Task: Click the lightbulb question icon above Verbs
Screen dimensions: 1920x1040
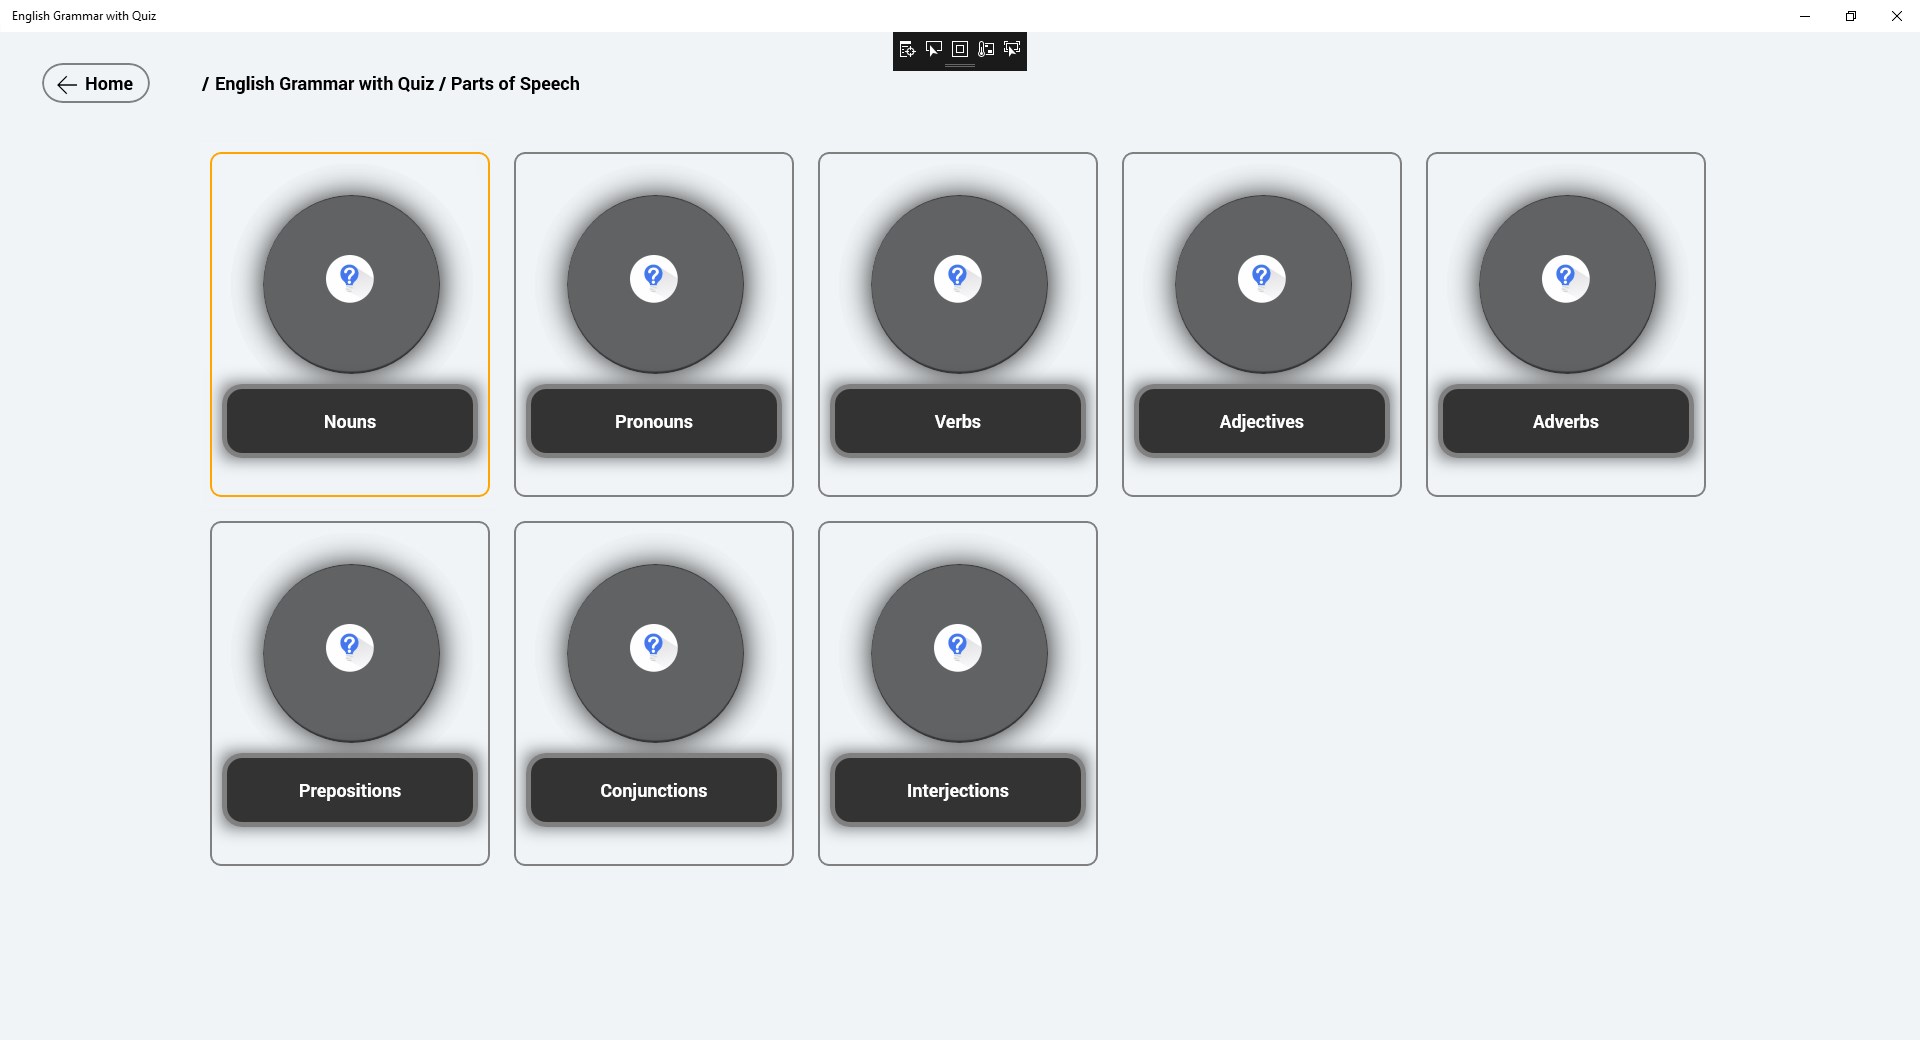Action: [x=958, y=278]
